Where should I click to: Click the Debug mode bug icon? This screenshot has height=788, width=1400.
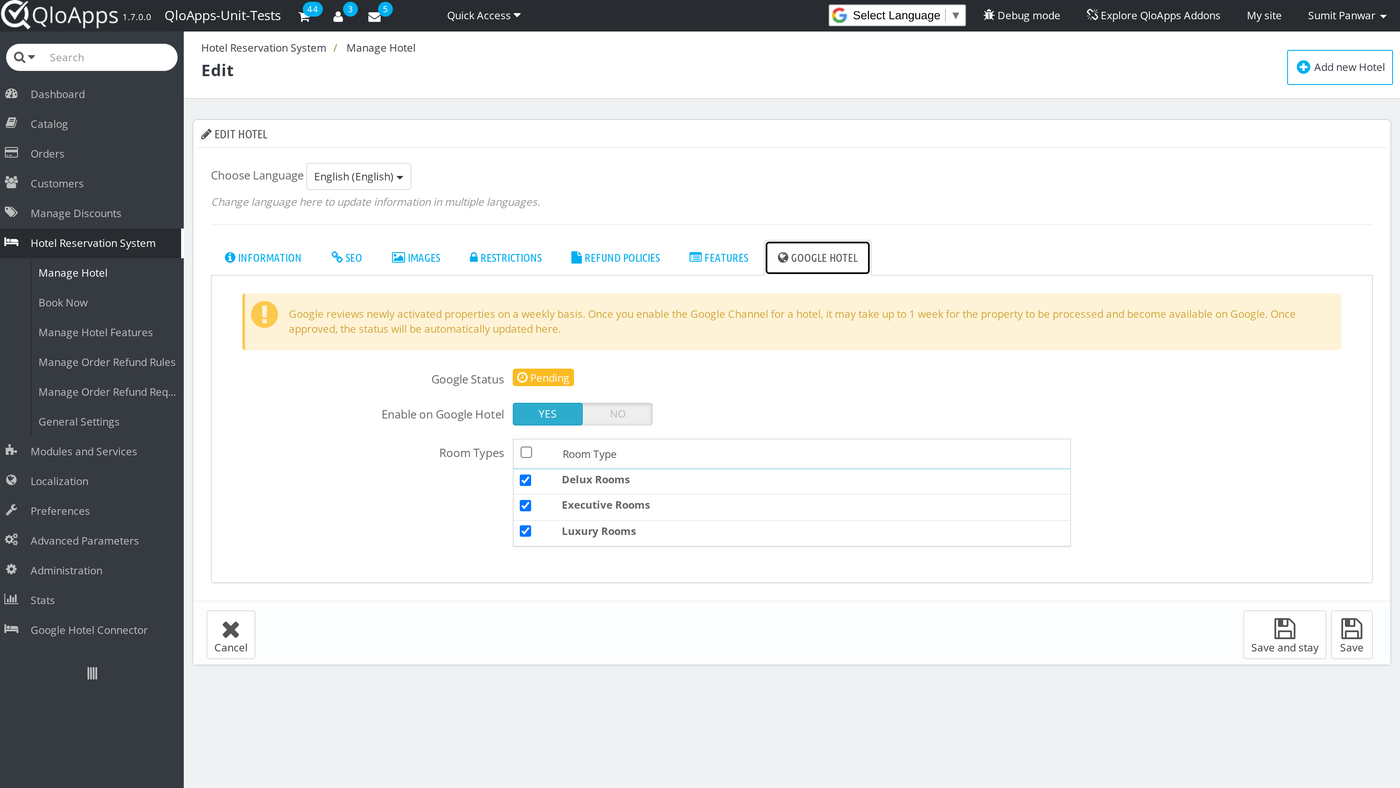click(x=989, y=15)
